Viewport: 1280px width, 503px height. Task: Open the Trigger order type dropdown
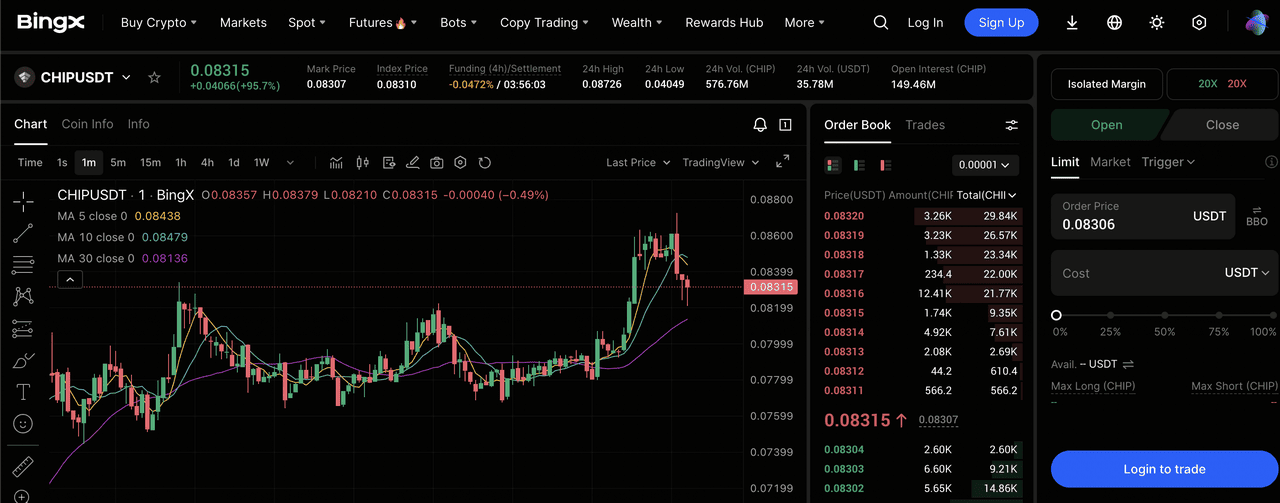click(1168, 162)
